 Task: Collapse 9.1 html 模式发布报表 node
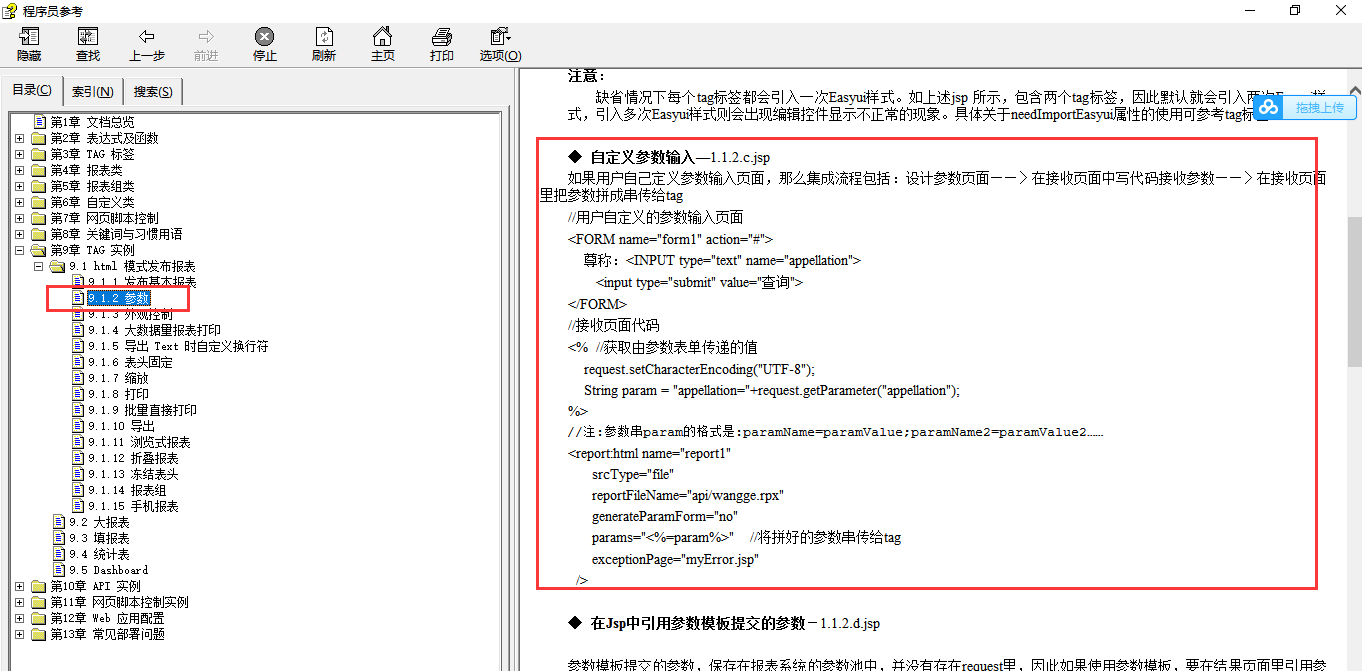pyautogui.click(x=39, y=266)
